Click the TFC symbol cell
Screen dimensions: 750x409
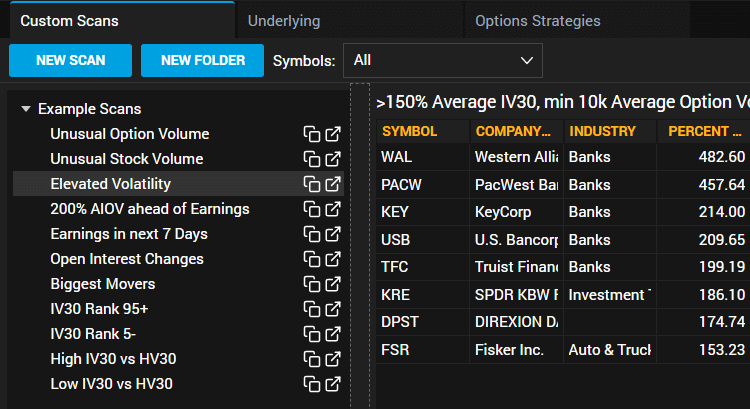point(422,267)
